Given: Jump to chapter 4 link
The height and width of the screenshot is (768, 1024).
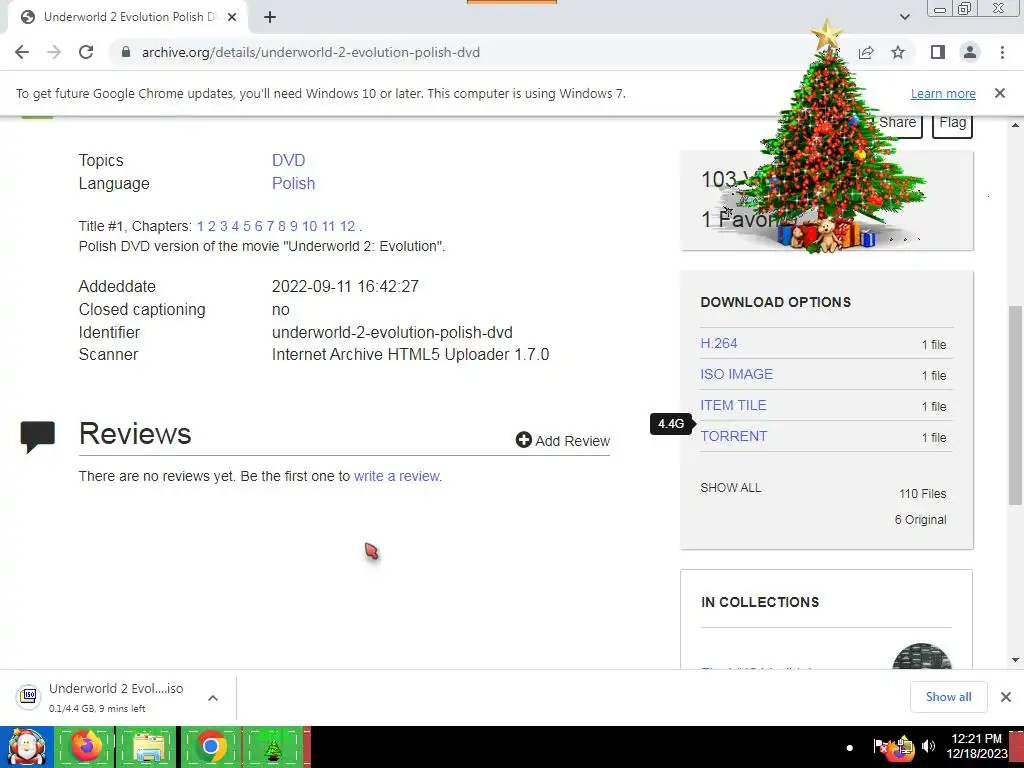Looking at the screenshot, I should click(x=235, y=226).
